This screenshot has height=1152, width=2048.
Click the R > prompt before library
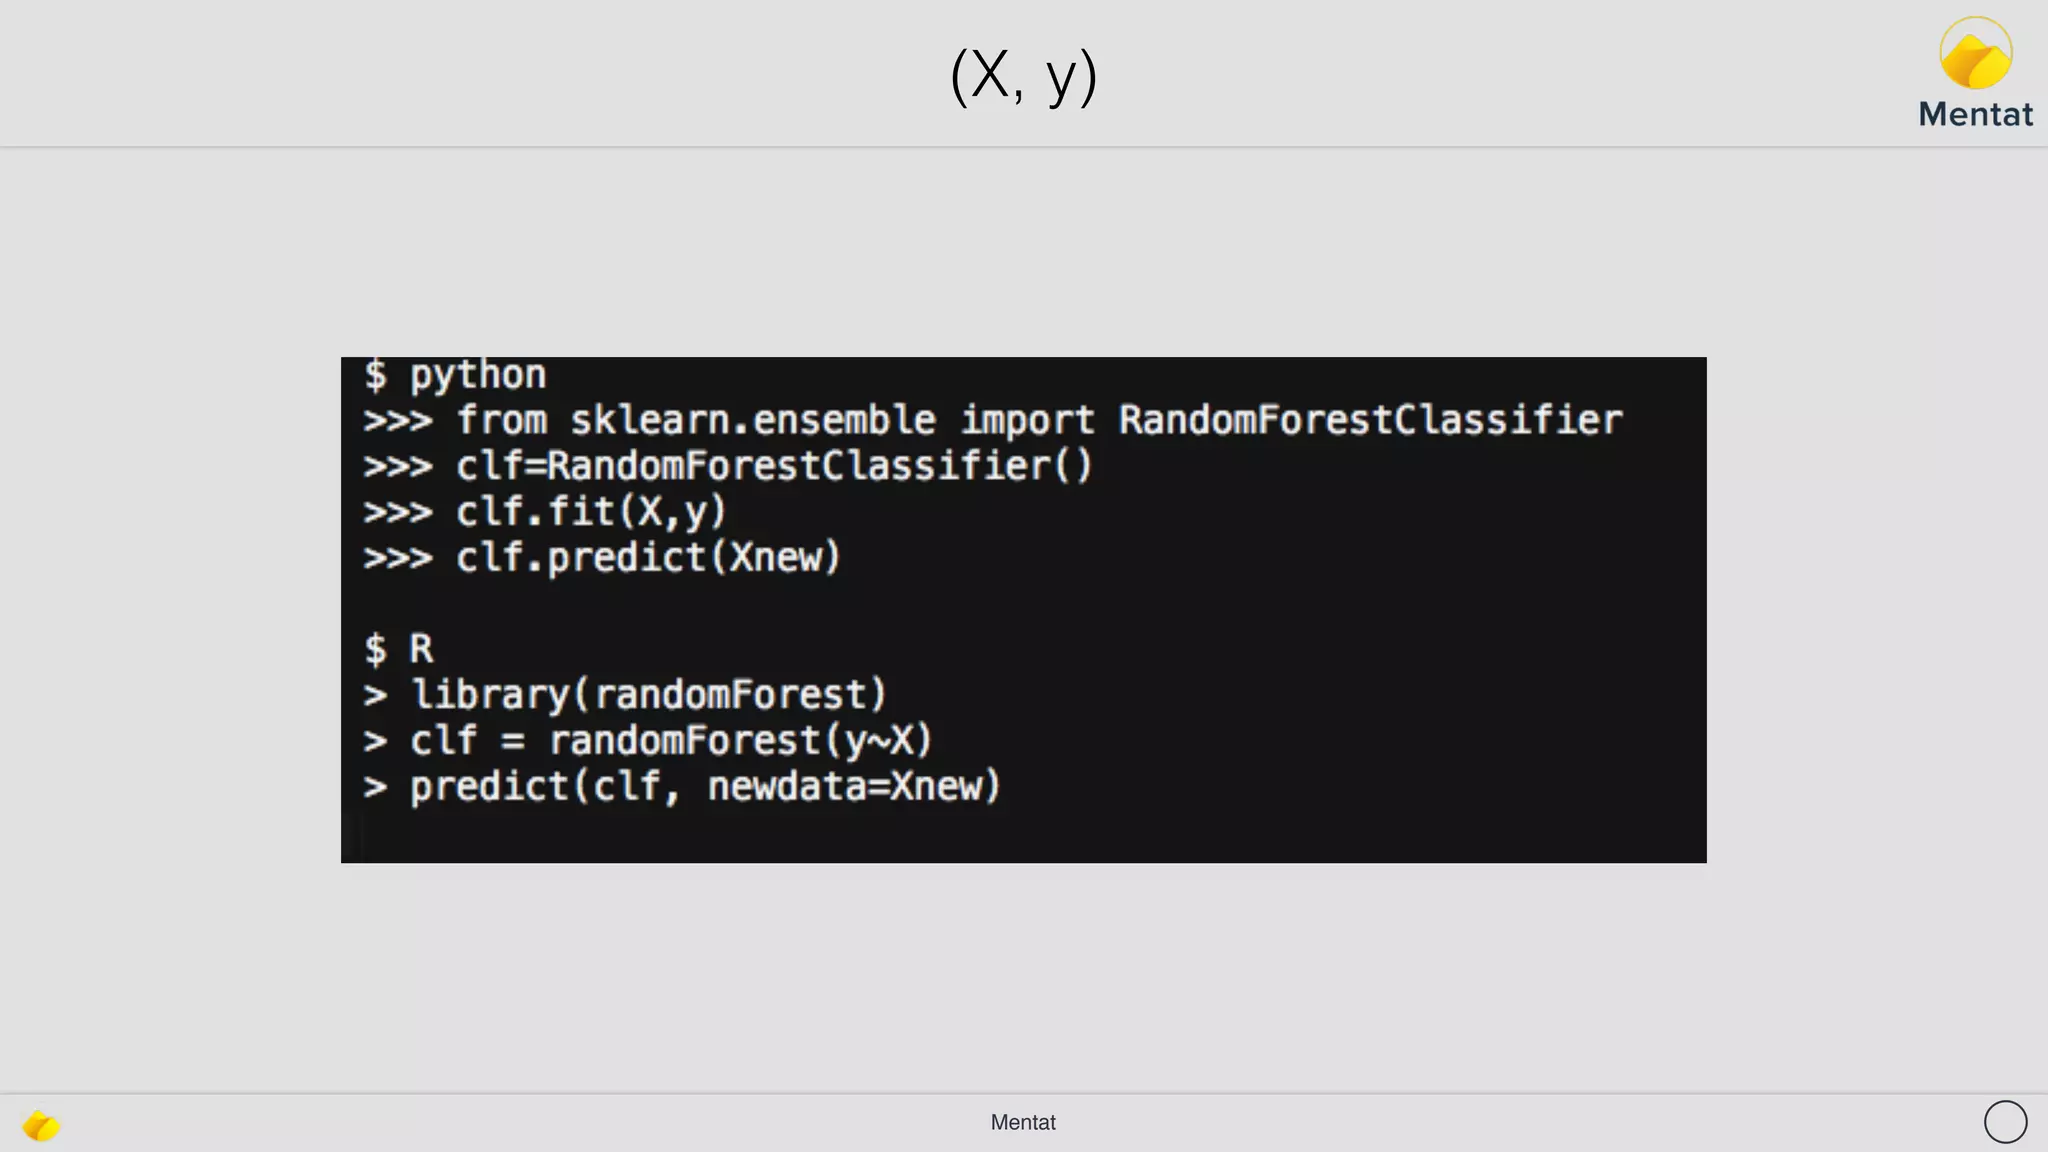[375, 695]
